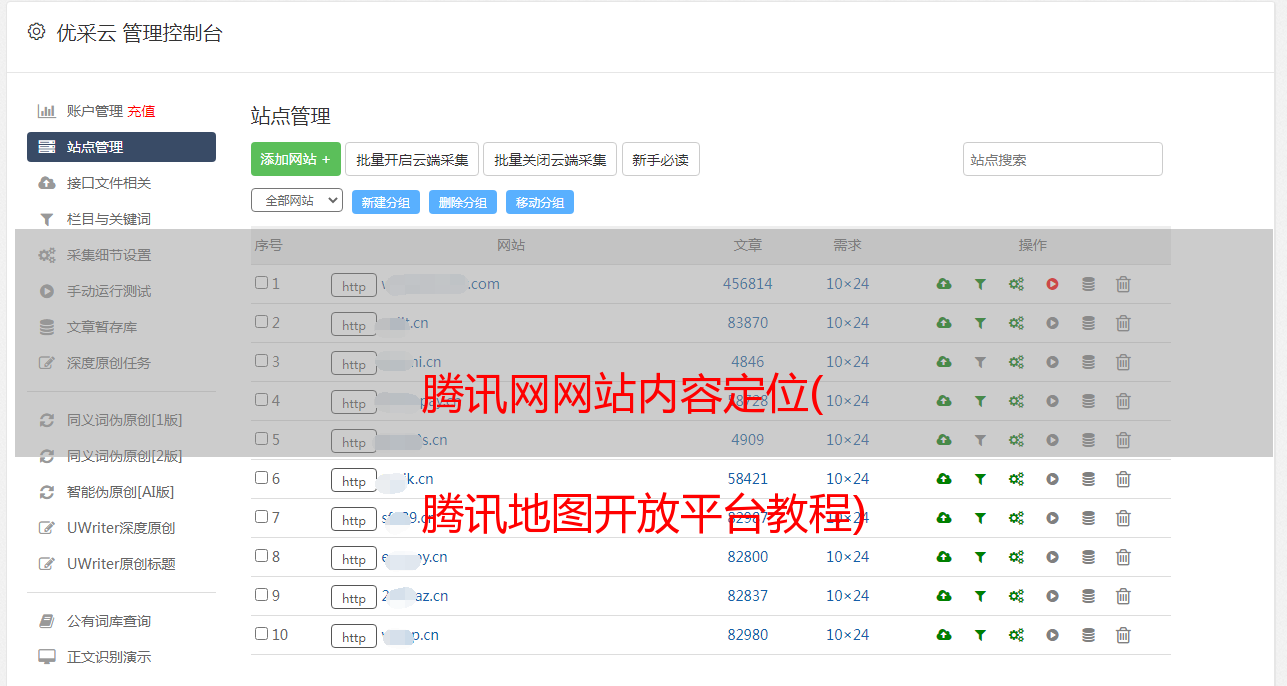Open the gears icon in row 10
Screen dimensions: 1287x686
tap(1016, 635)
